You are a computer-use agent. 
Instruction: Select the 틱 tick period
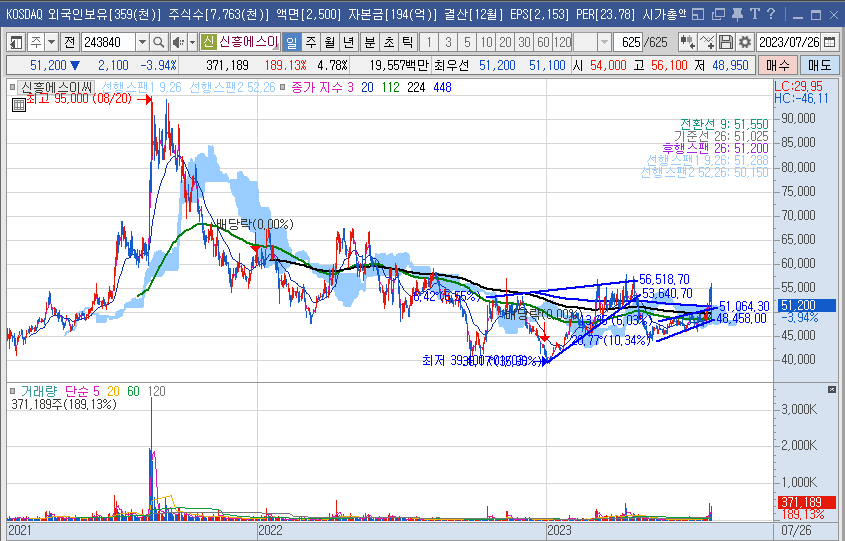pyautogui.click(x=408, y=41)
